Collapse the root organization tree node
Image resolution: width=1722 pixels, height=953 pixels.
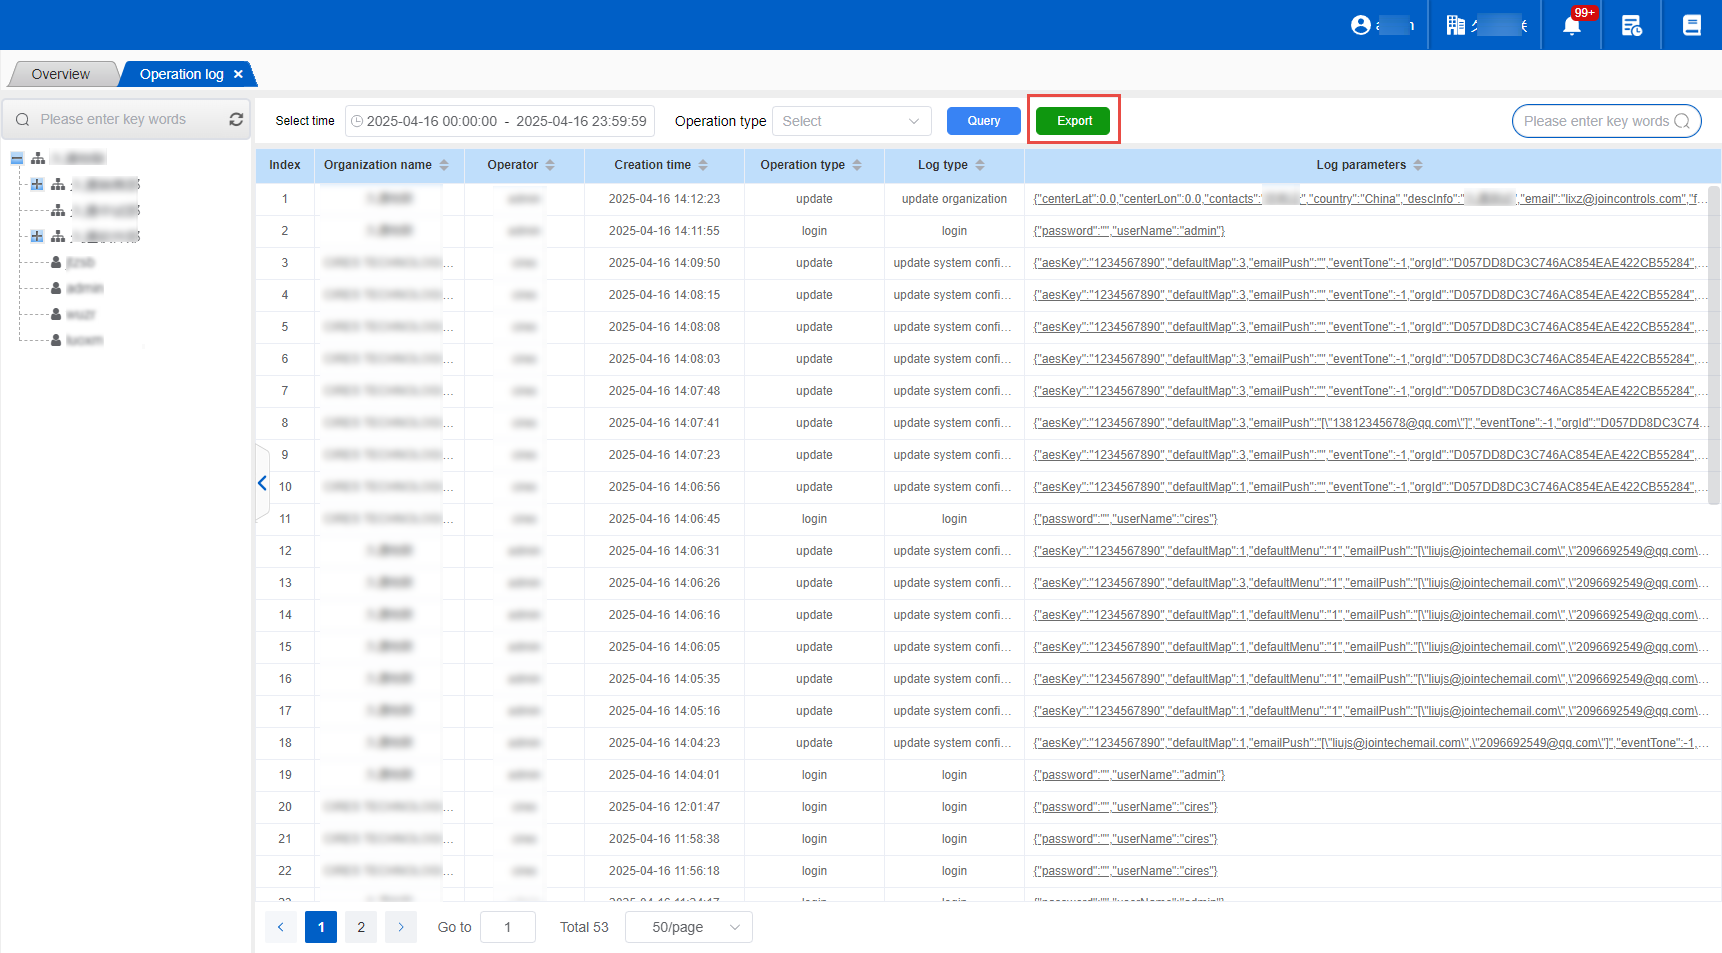click(x=17, y=158)
